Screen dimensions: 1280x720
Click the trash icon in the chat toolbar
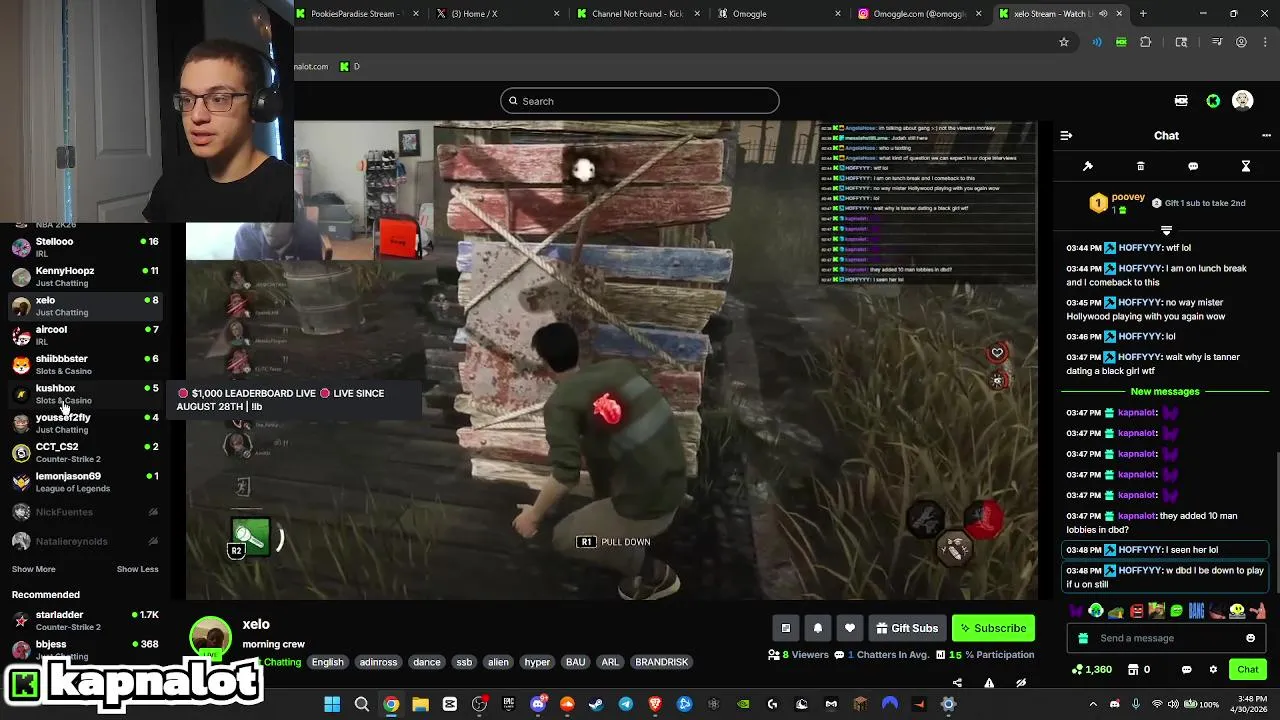[1140, 166]
